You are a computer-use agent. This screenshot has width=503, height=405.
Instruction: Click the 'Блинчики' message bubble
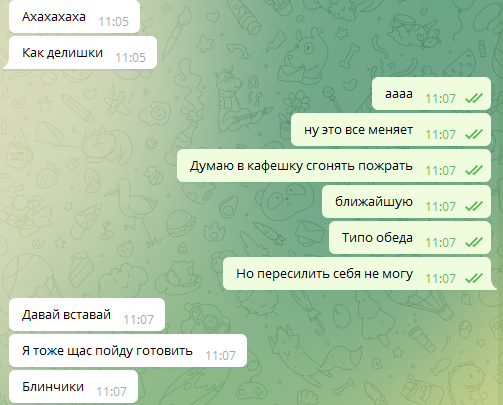pyautogui.click(x=73, y=387)
